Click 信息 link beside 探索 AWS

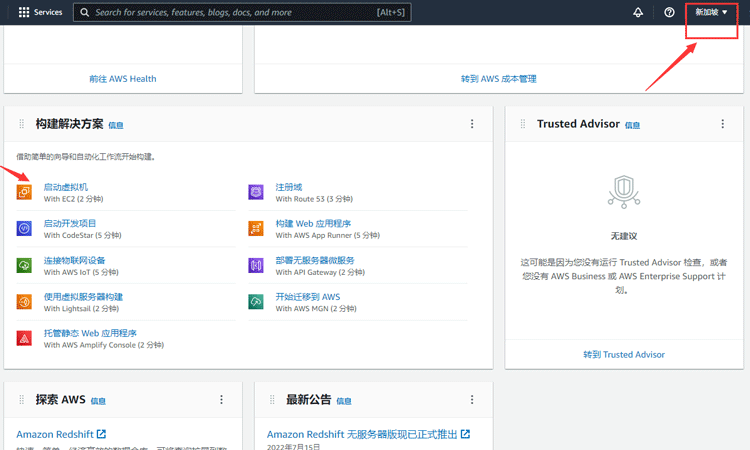tap(98, 401)
